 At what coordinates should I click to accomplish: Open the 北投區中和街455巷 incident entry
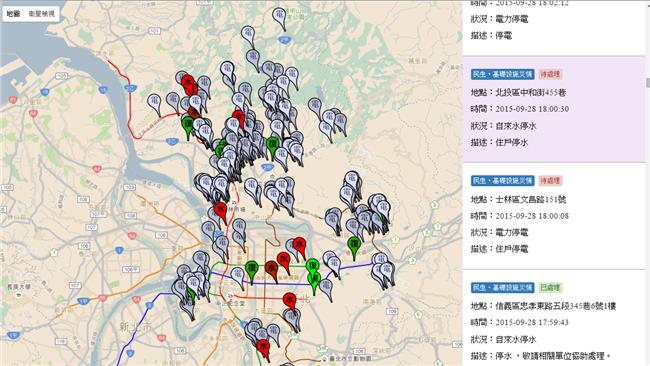[553, 109]
